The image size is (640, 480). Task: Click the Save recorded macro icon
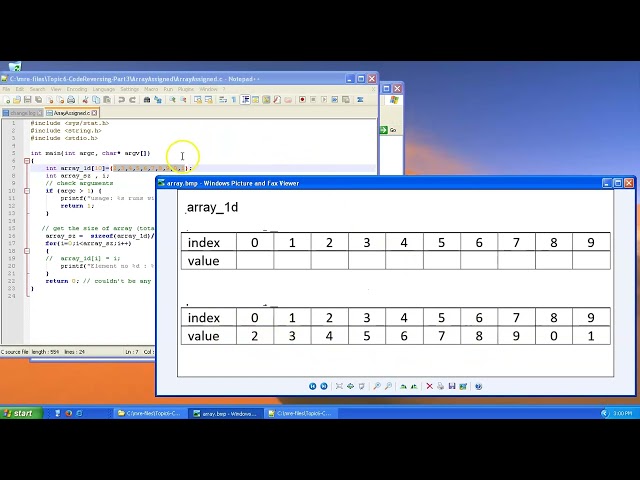click(346, 100)
